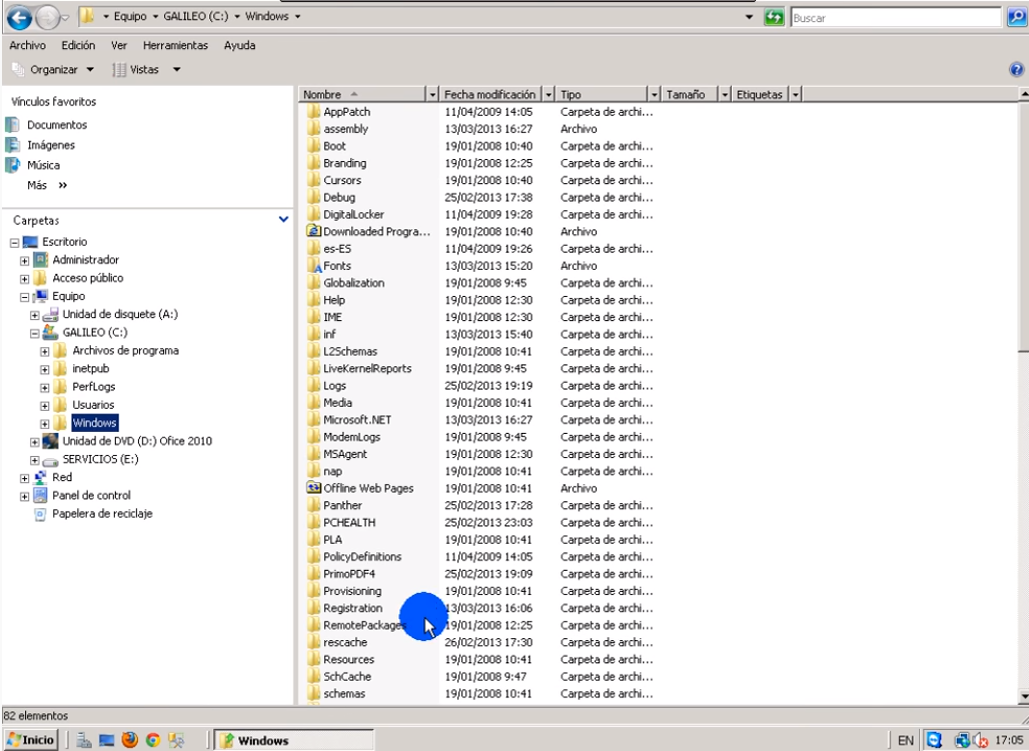Screen dimensions: 1029x751
Task: Click the Inicio start button
Action: (x=30, y=740)
